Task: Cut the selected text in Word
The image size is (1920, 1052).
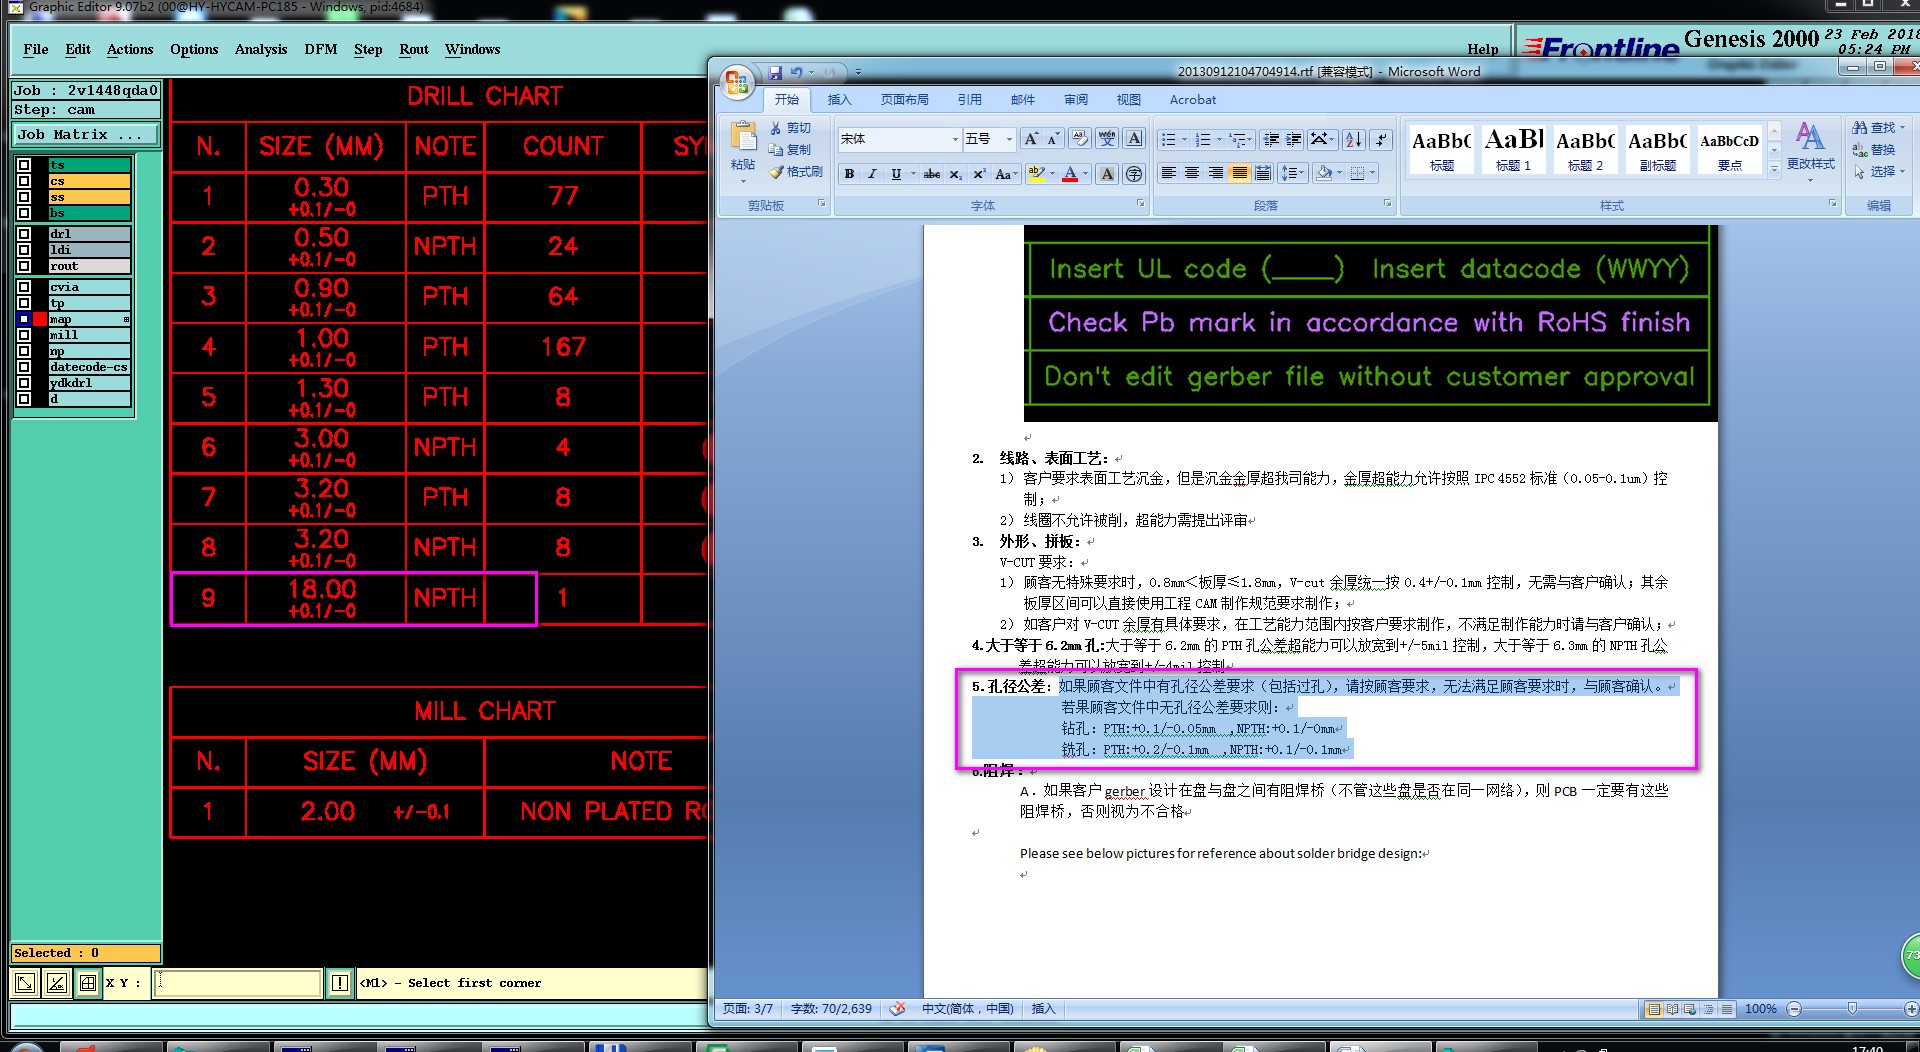Action: click(790, 128)
